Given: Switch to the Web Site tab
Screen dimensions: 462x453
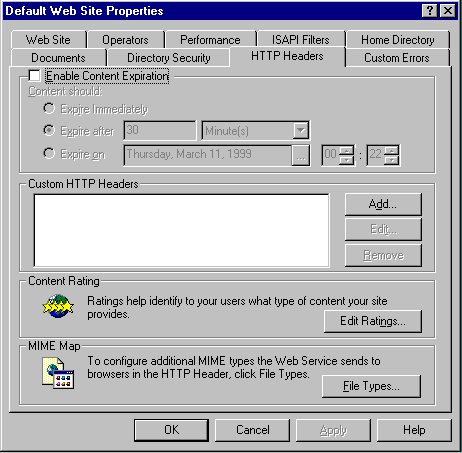Looking at the screenshot, I should 49,40.
